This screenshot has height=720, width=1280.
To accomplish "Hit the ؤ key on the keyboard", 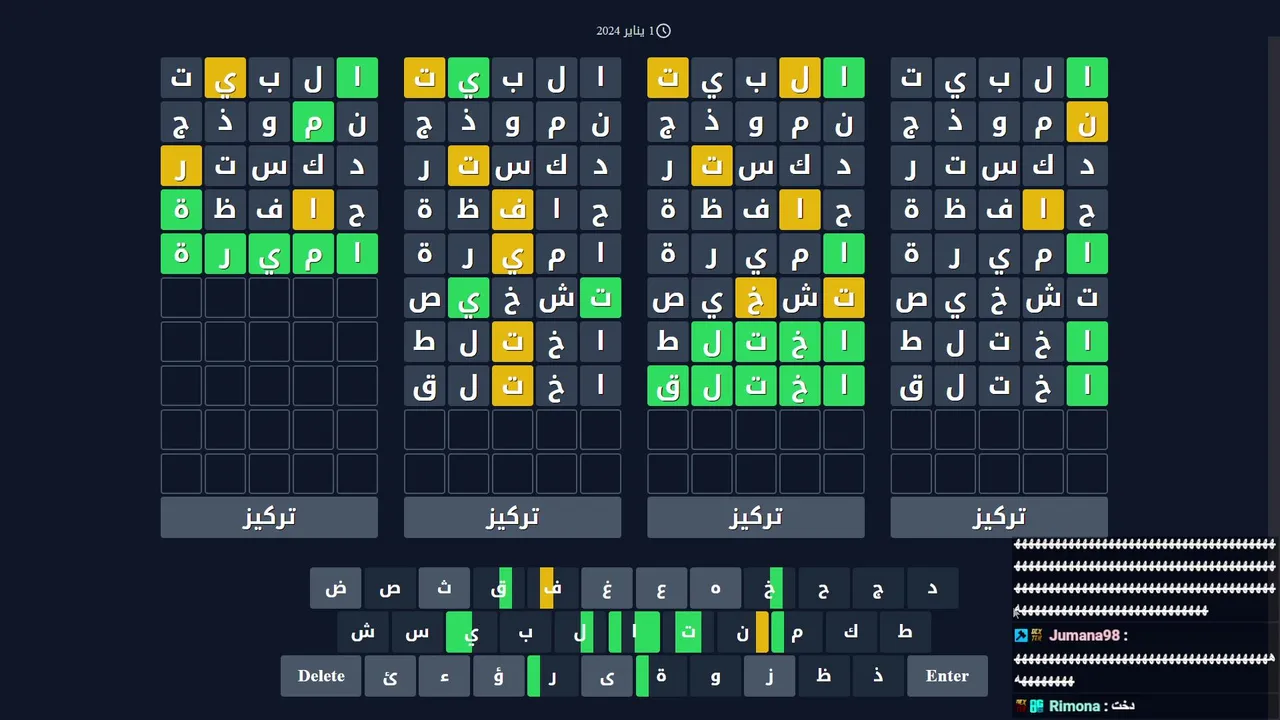I will (x=498, y=676).
